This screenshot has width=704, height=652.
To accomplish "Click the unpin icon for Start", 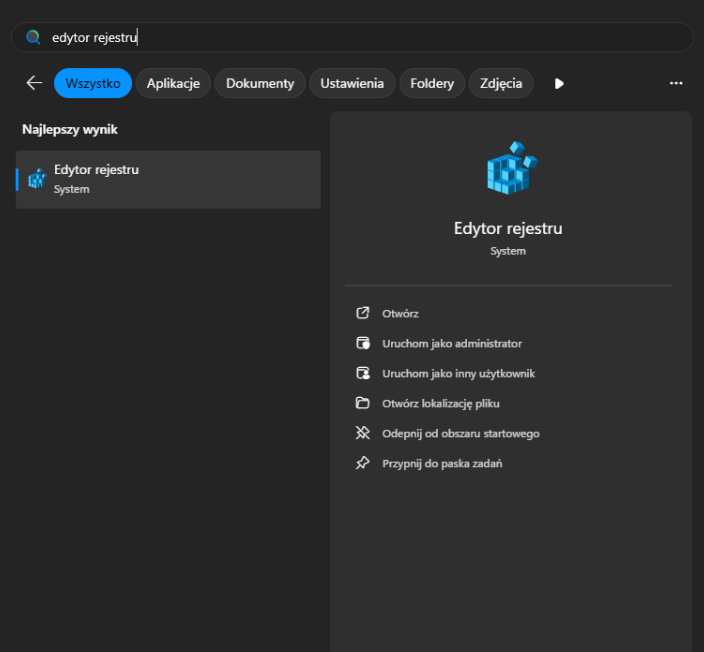I will [x=363, y=433].
